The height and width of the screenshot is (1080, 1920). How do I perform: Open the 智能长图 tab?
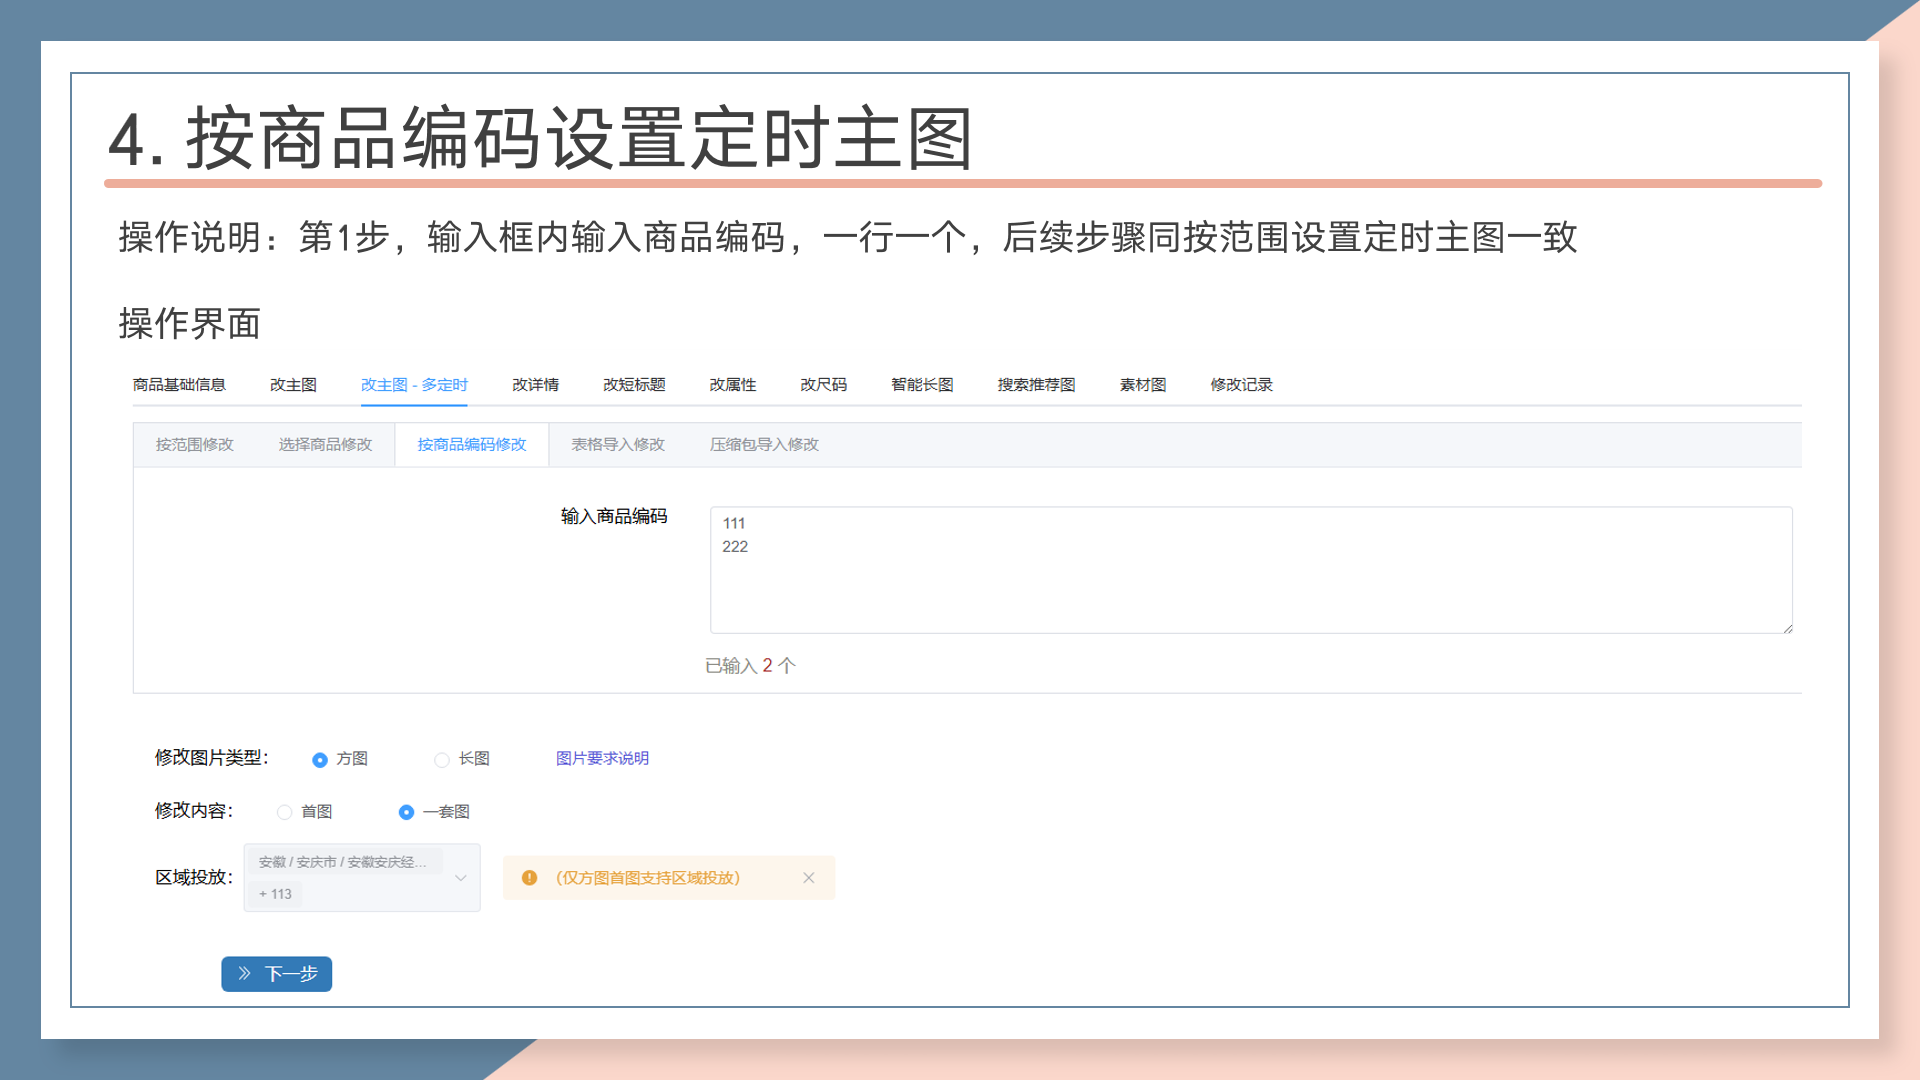922,385
